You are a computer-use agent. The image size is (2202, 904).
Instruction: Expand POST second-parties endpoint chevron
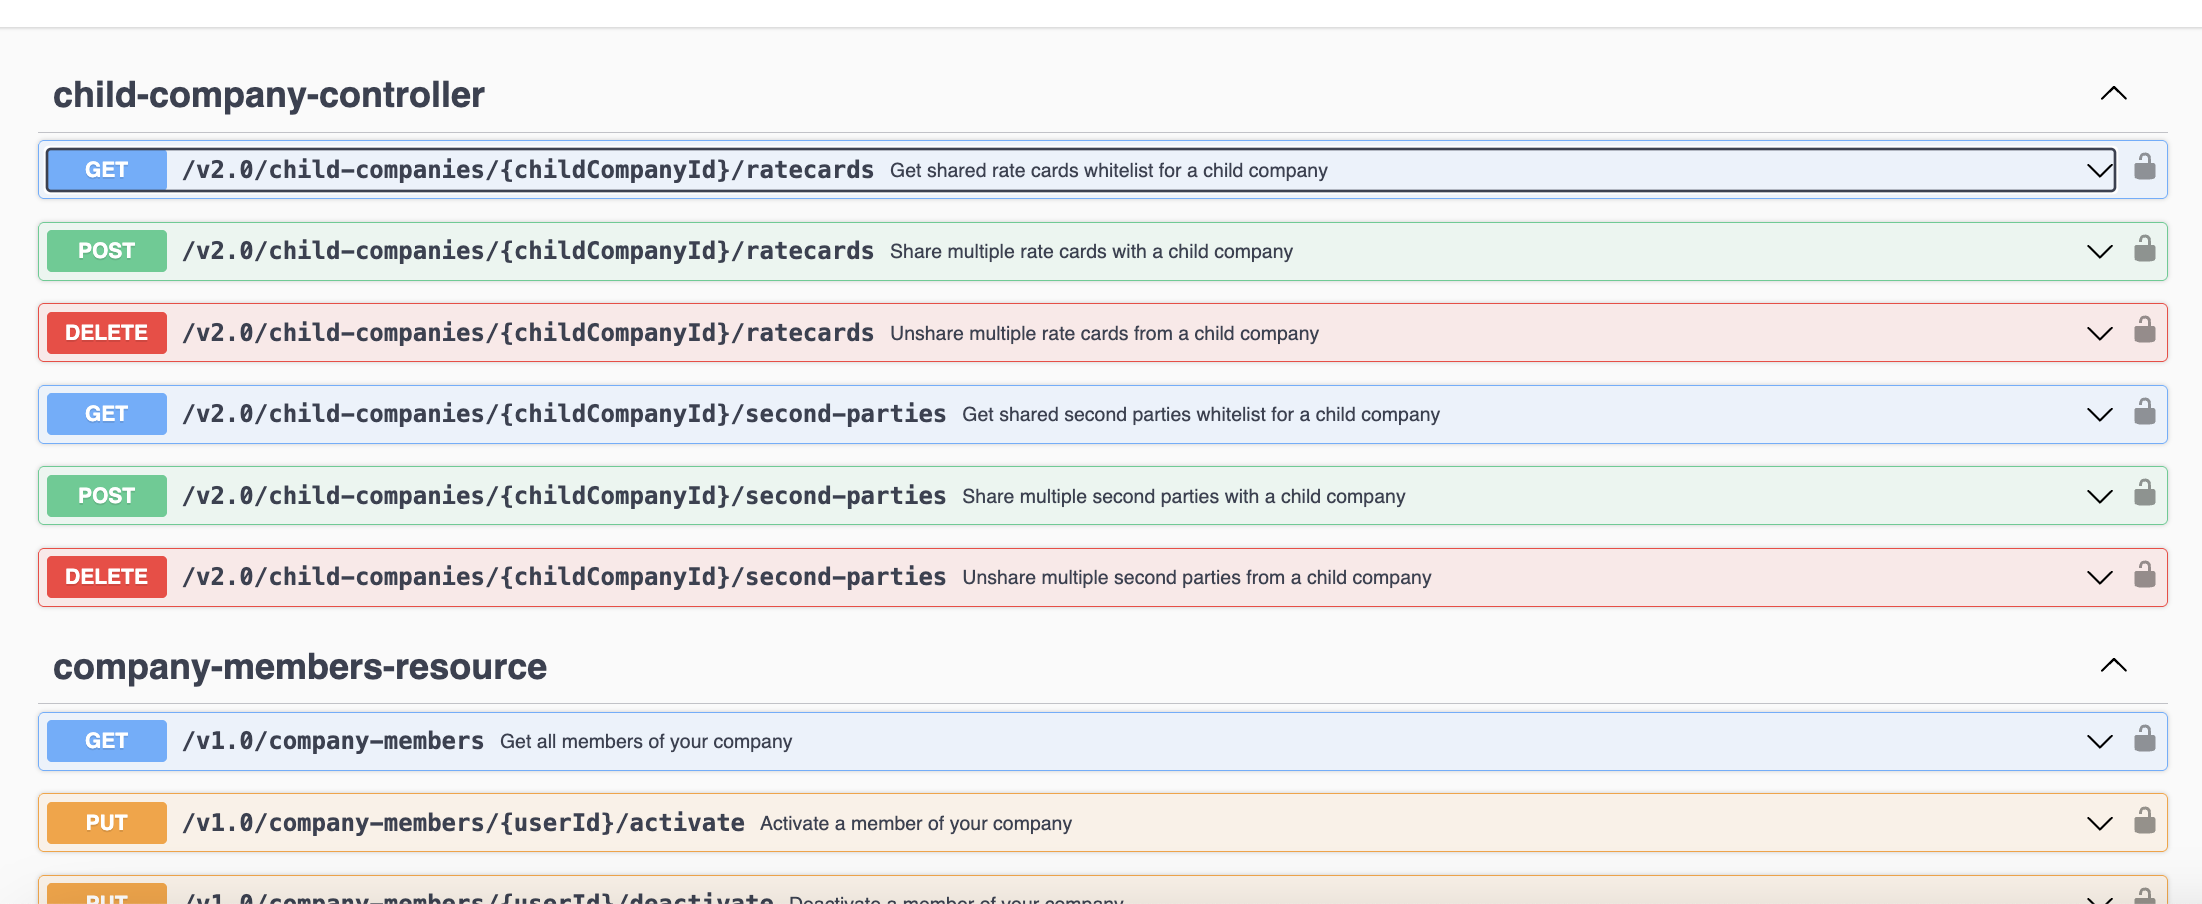2099,496
